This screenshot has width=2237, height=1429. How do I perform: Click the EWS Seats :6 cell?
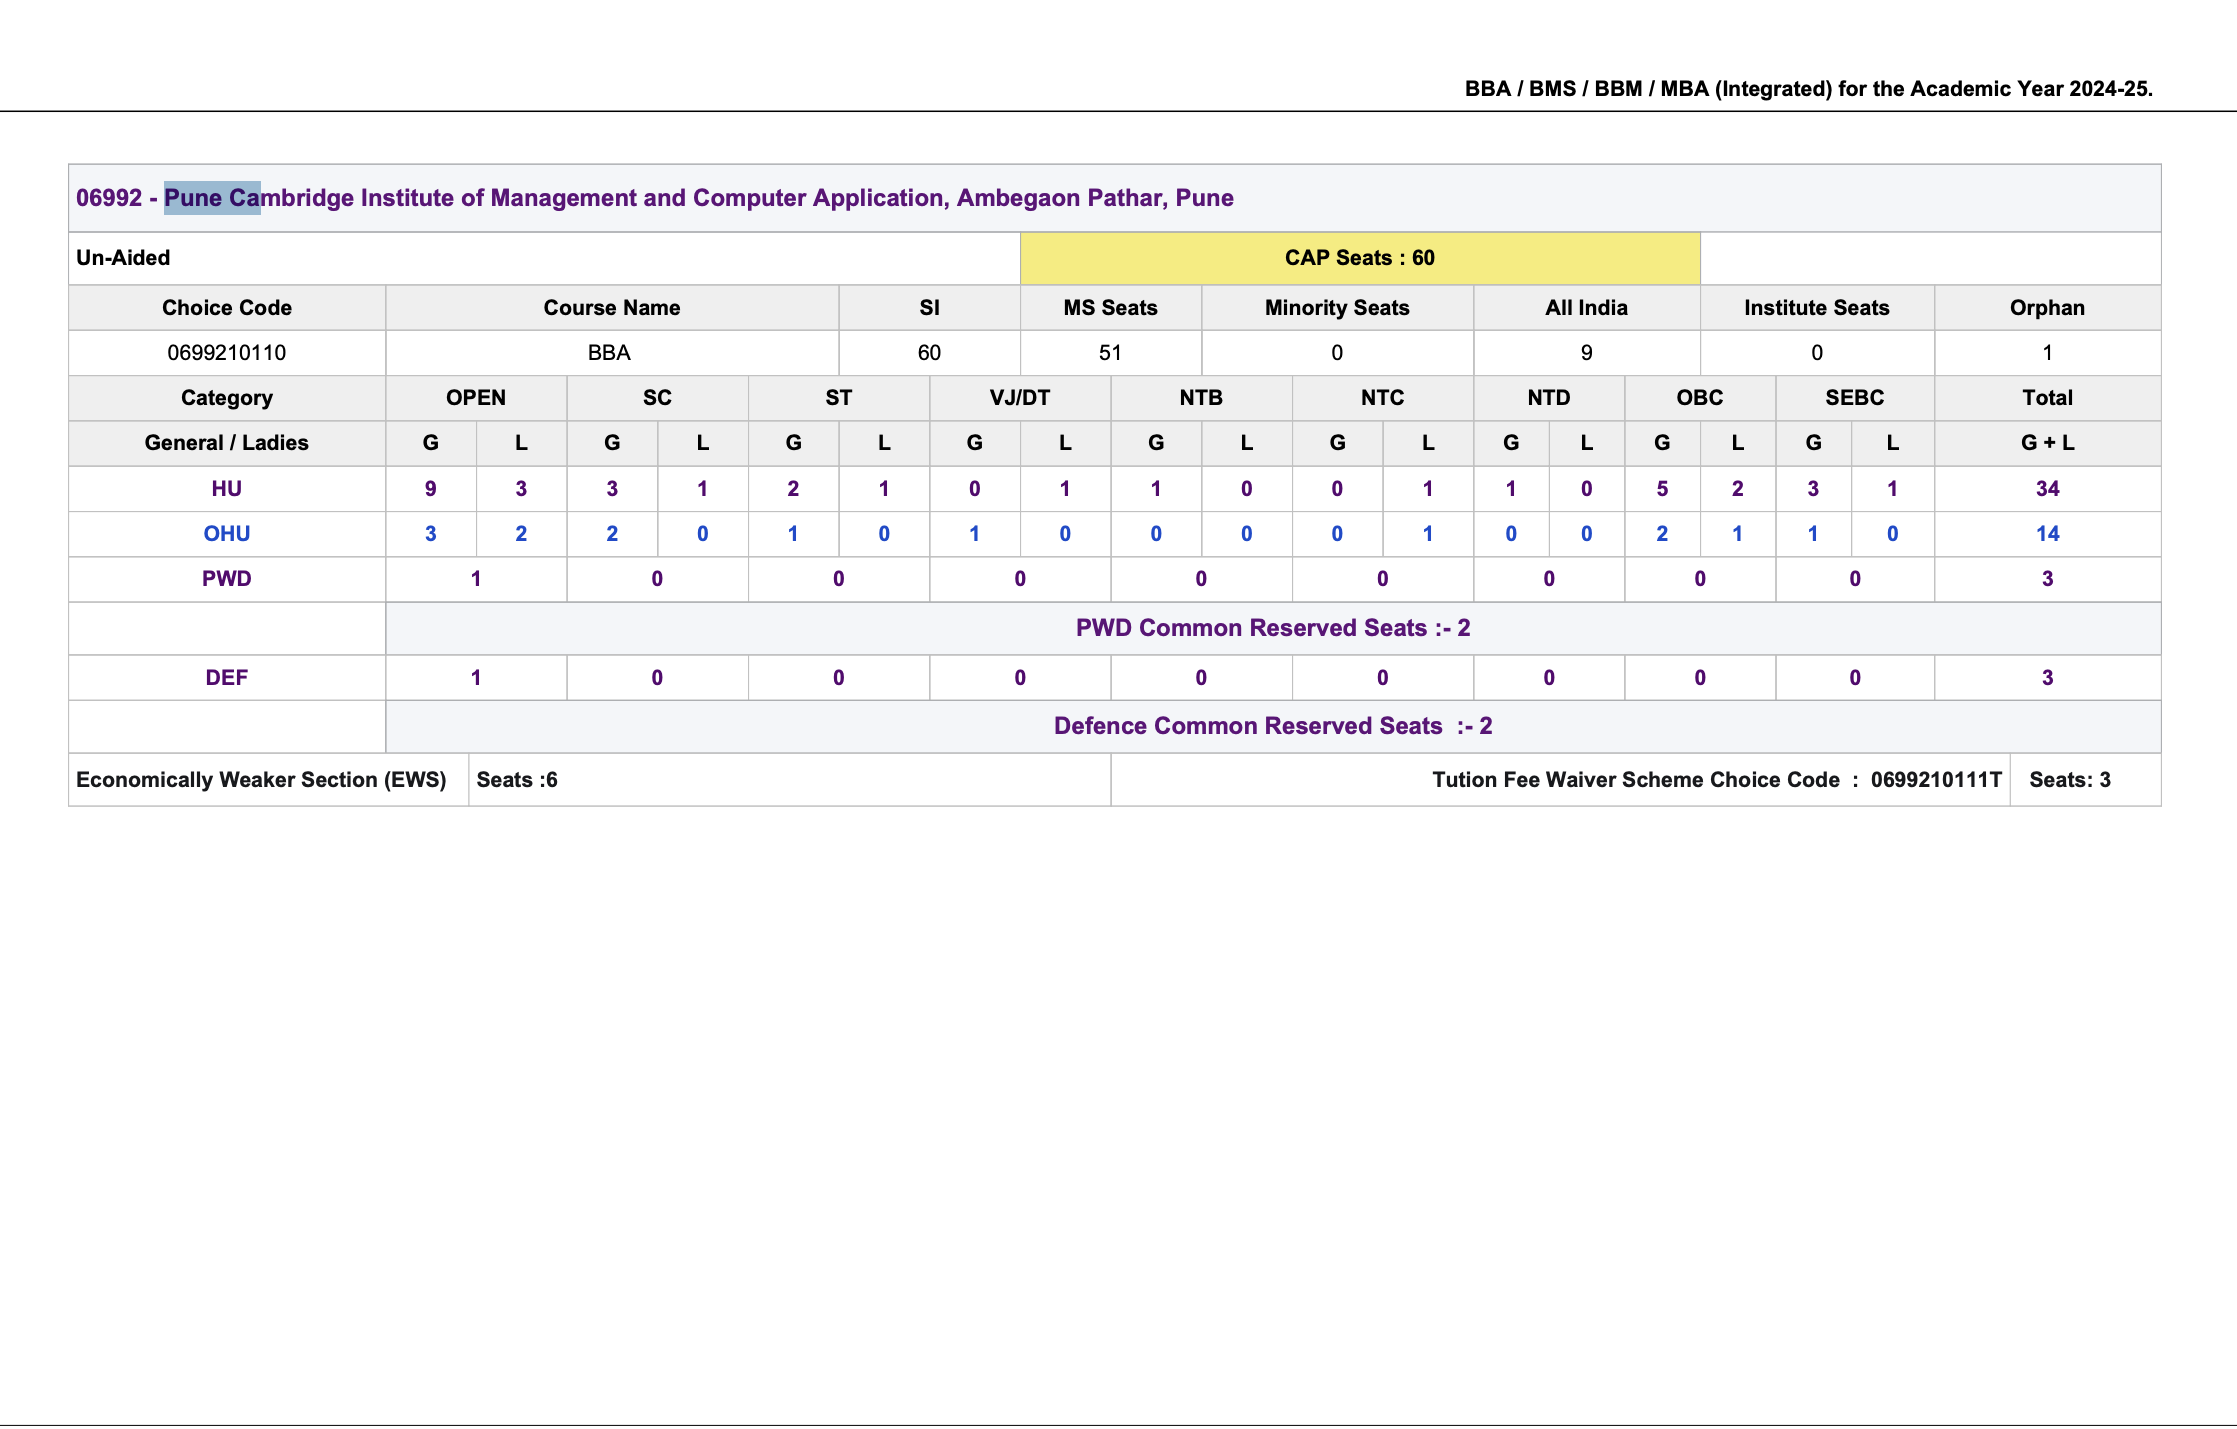(x=789, y=780)
